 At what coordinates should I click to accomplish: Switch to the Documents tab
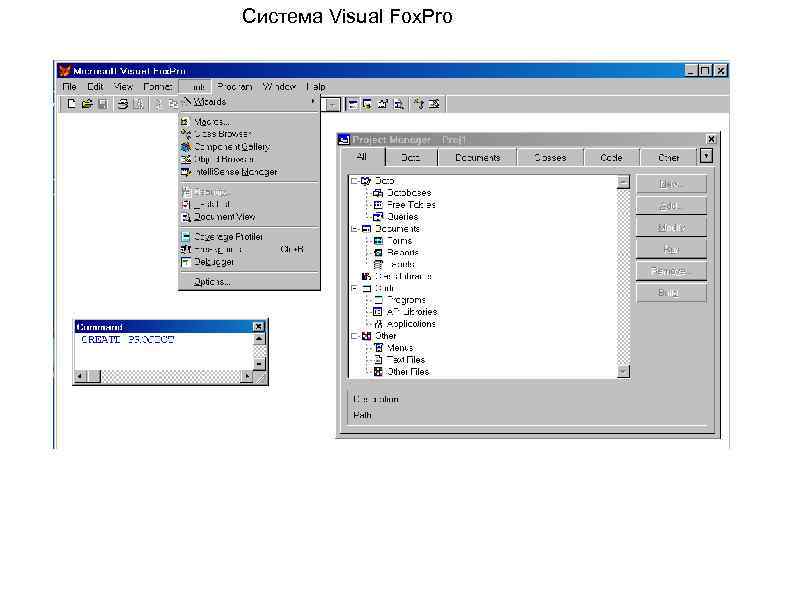(x=478, y=157)
